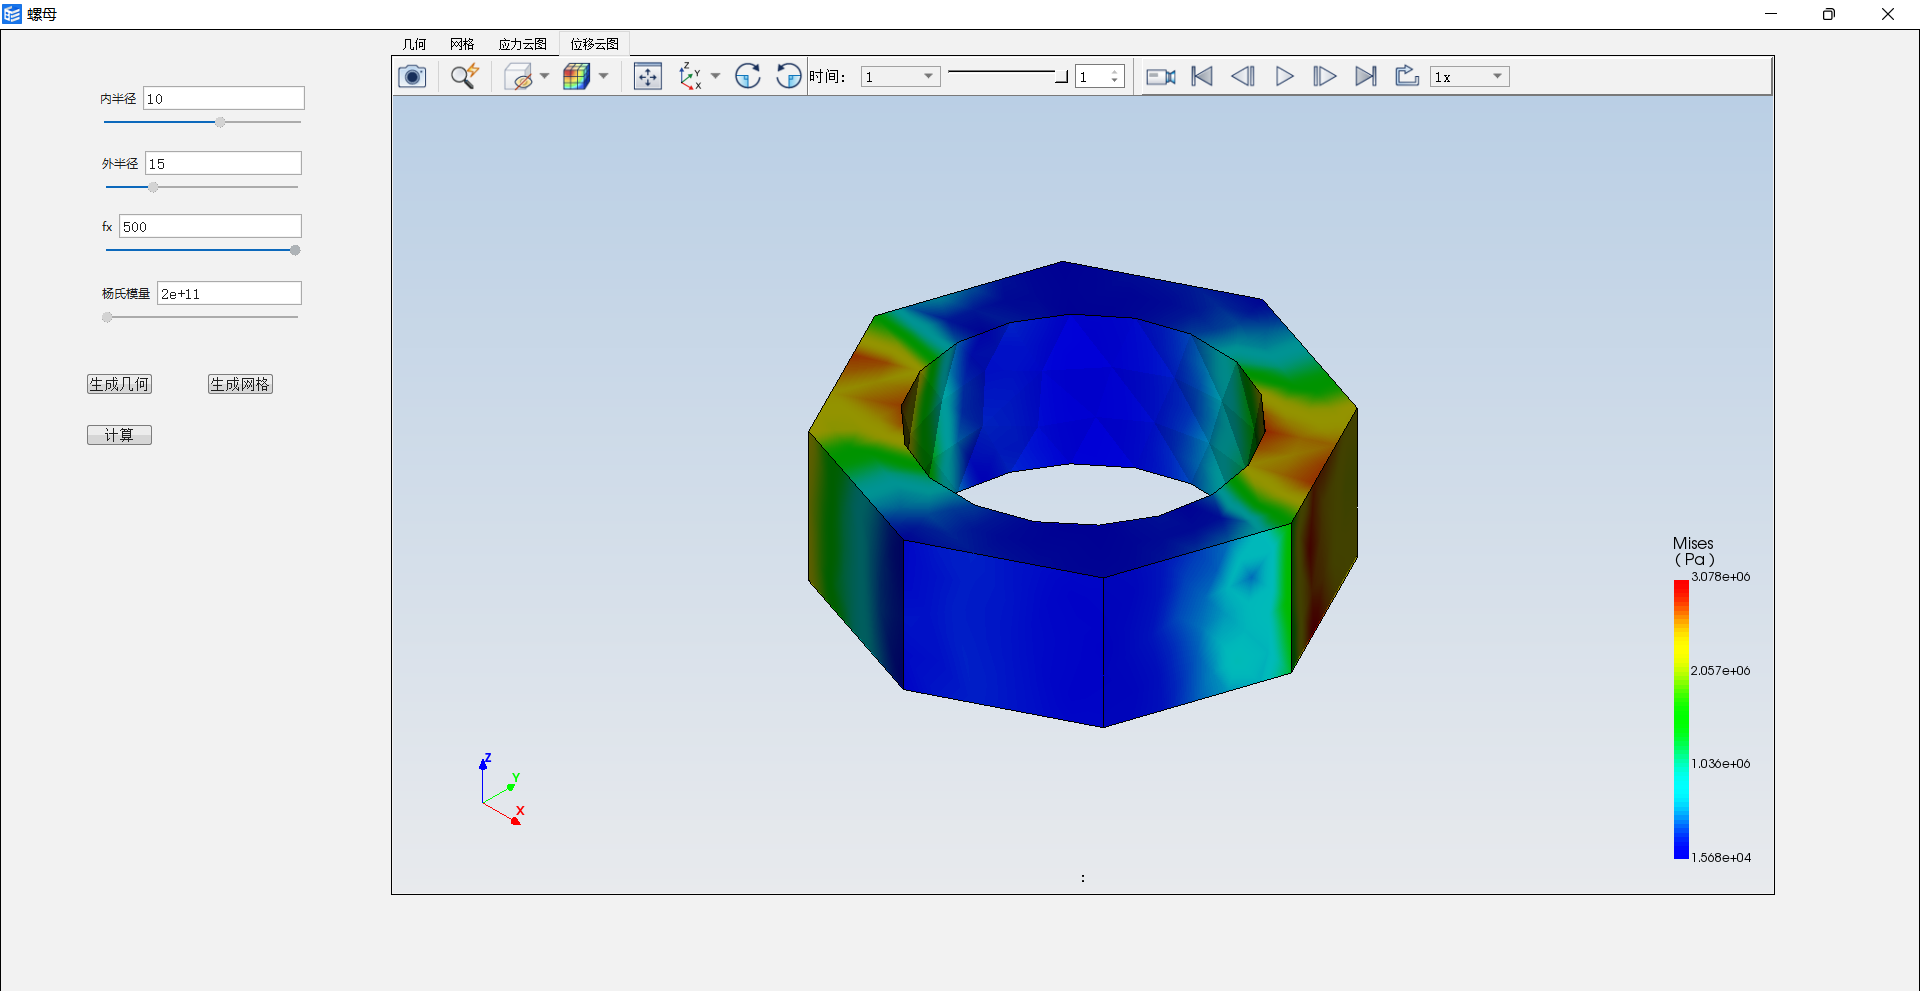Image resolution: width=1920 pixels, height=991 pixels.
Task: Click the 杨氏模量 input field
Action: [x=229, y=293]
